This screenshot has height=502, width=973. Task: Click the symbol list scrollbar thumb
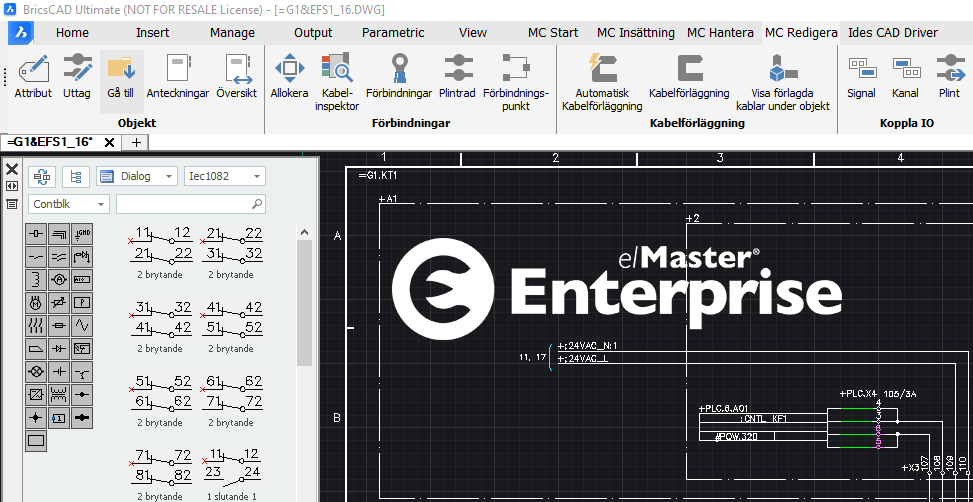pos(304,303)
